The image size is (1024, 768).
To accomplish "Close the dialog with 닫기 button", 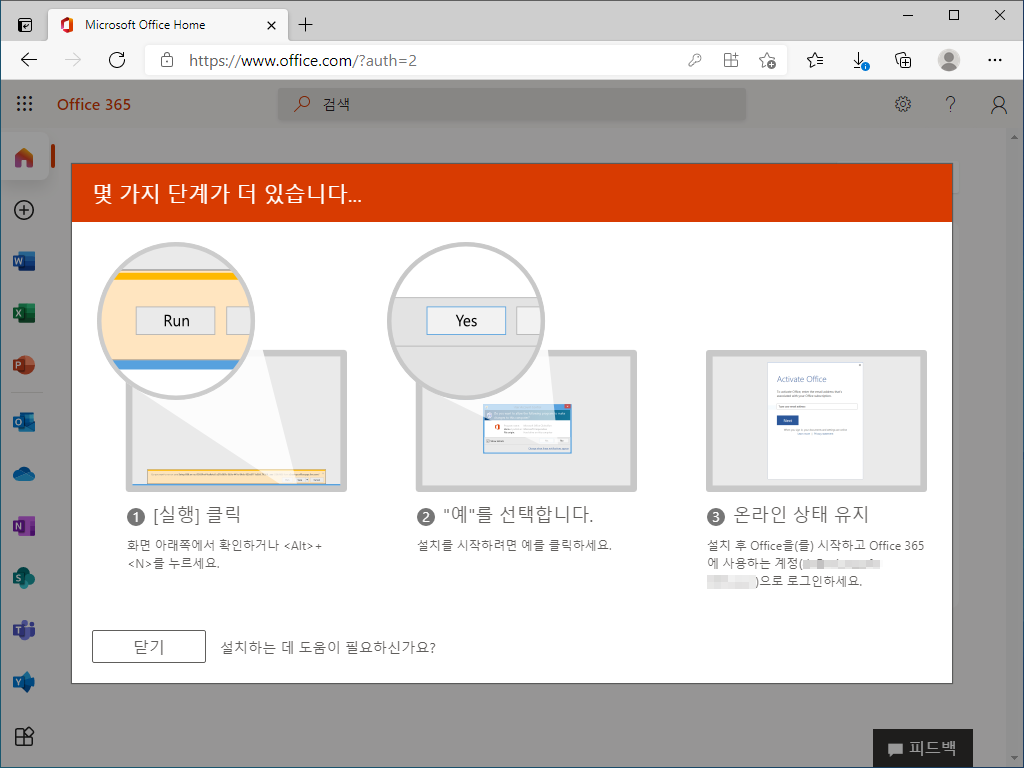I will coord(149,647).
